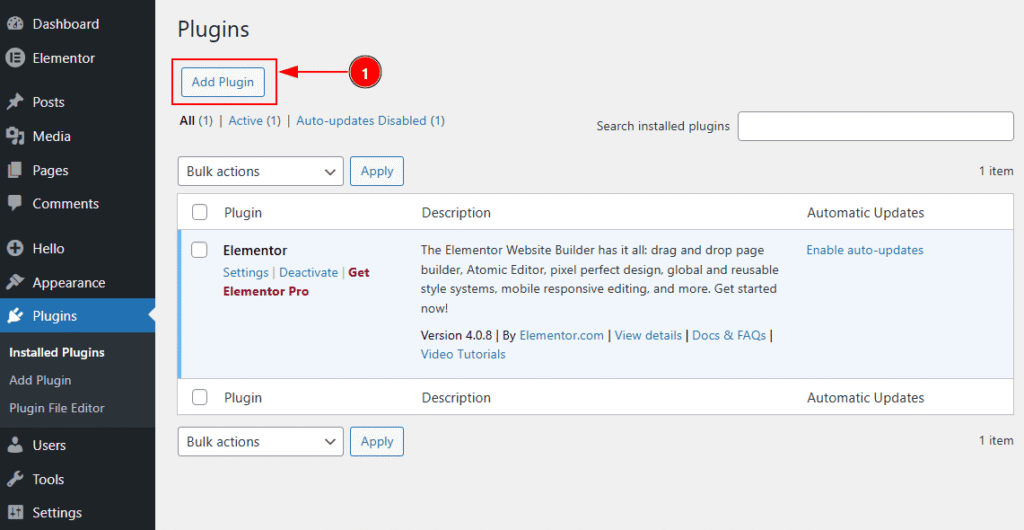Click the Hello plus circle icon
Screen dimensions: 1024x530
(x=14, y=248)
